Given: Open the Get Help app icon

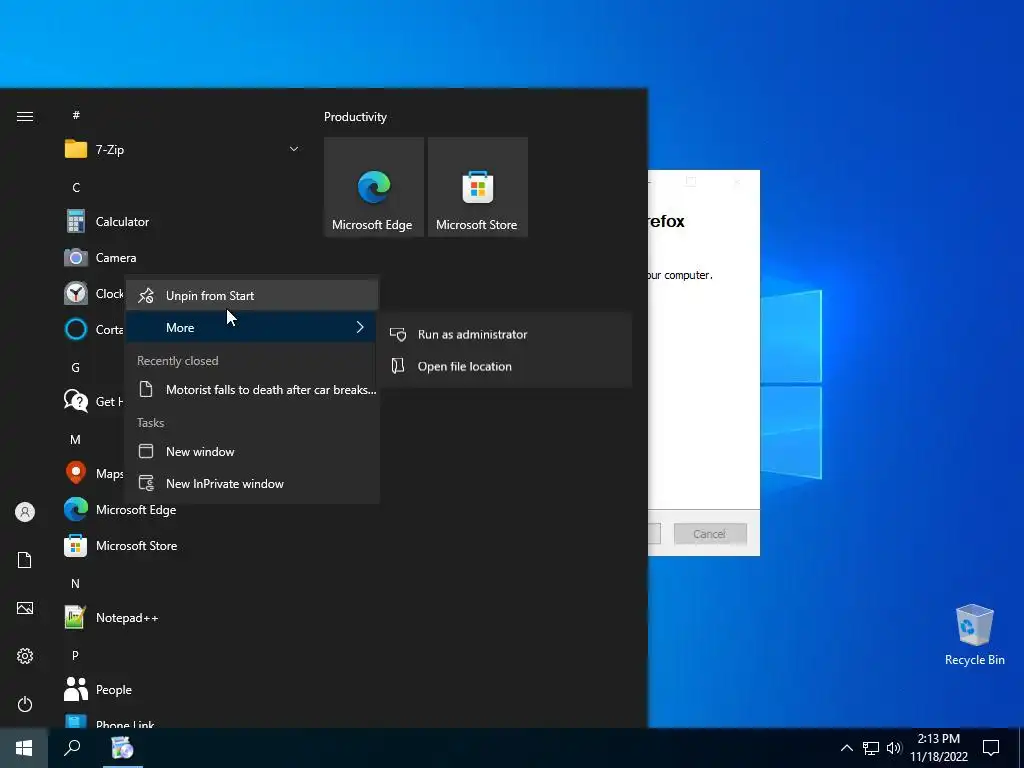Looking at the screenshot, I should [76, 401].
